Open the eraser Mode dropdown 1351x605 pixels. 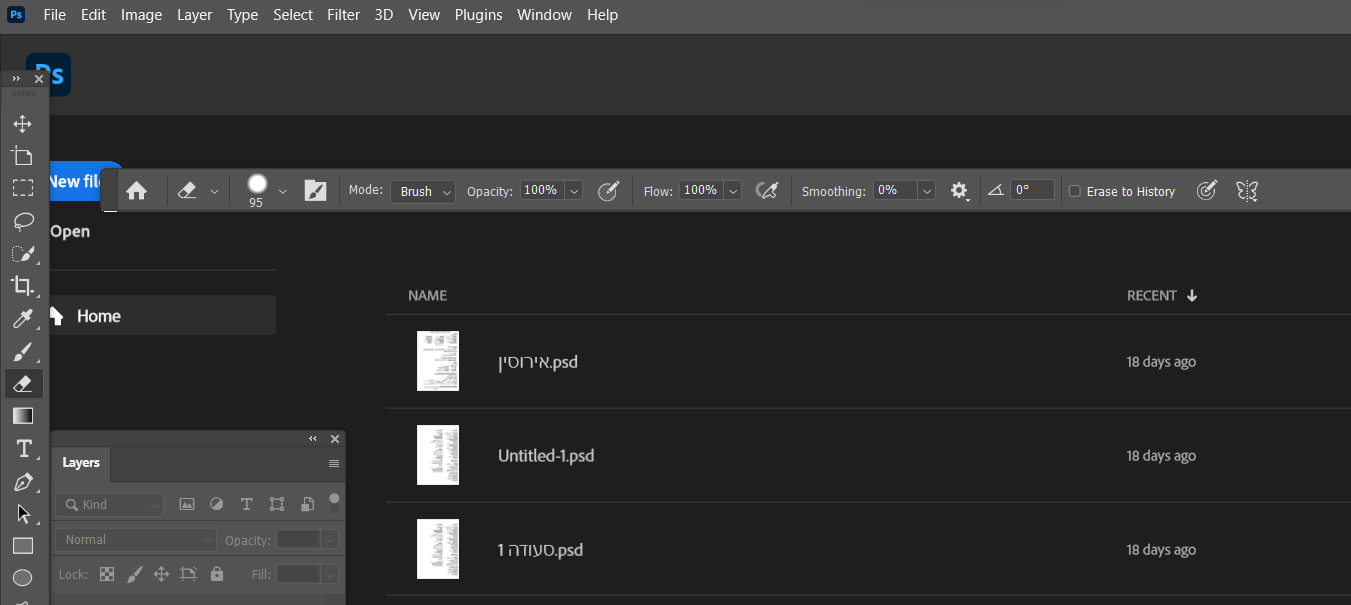click(x=423, y=191)
